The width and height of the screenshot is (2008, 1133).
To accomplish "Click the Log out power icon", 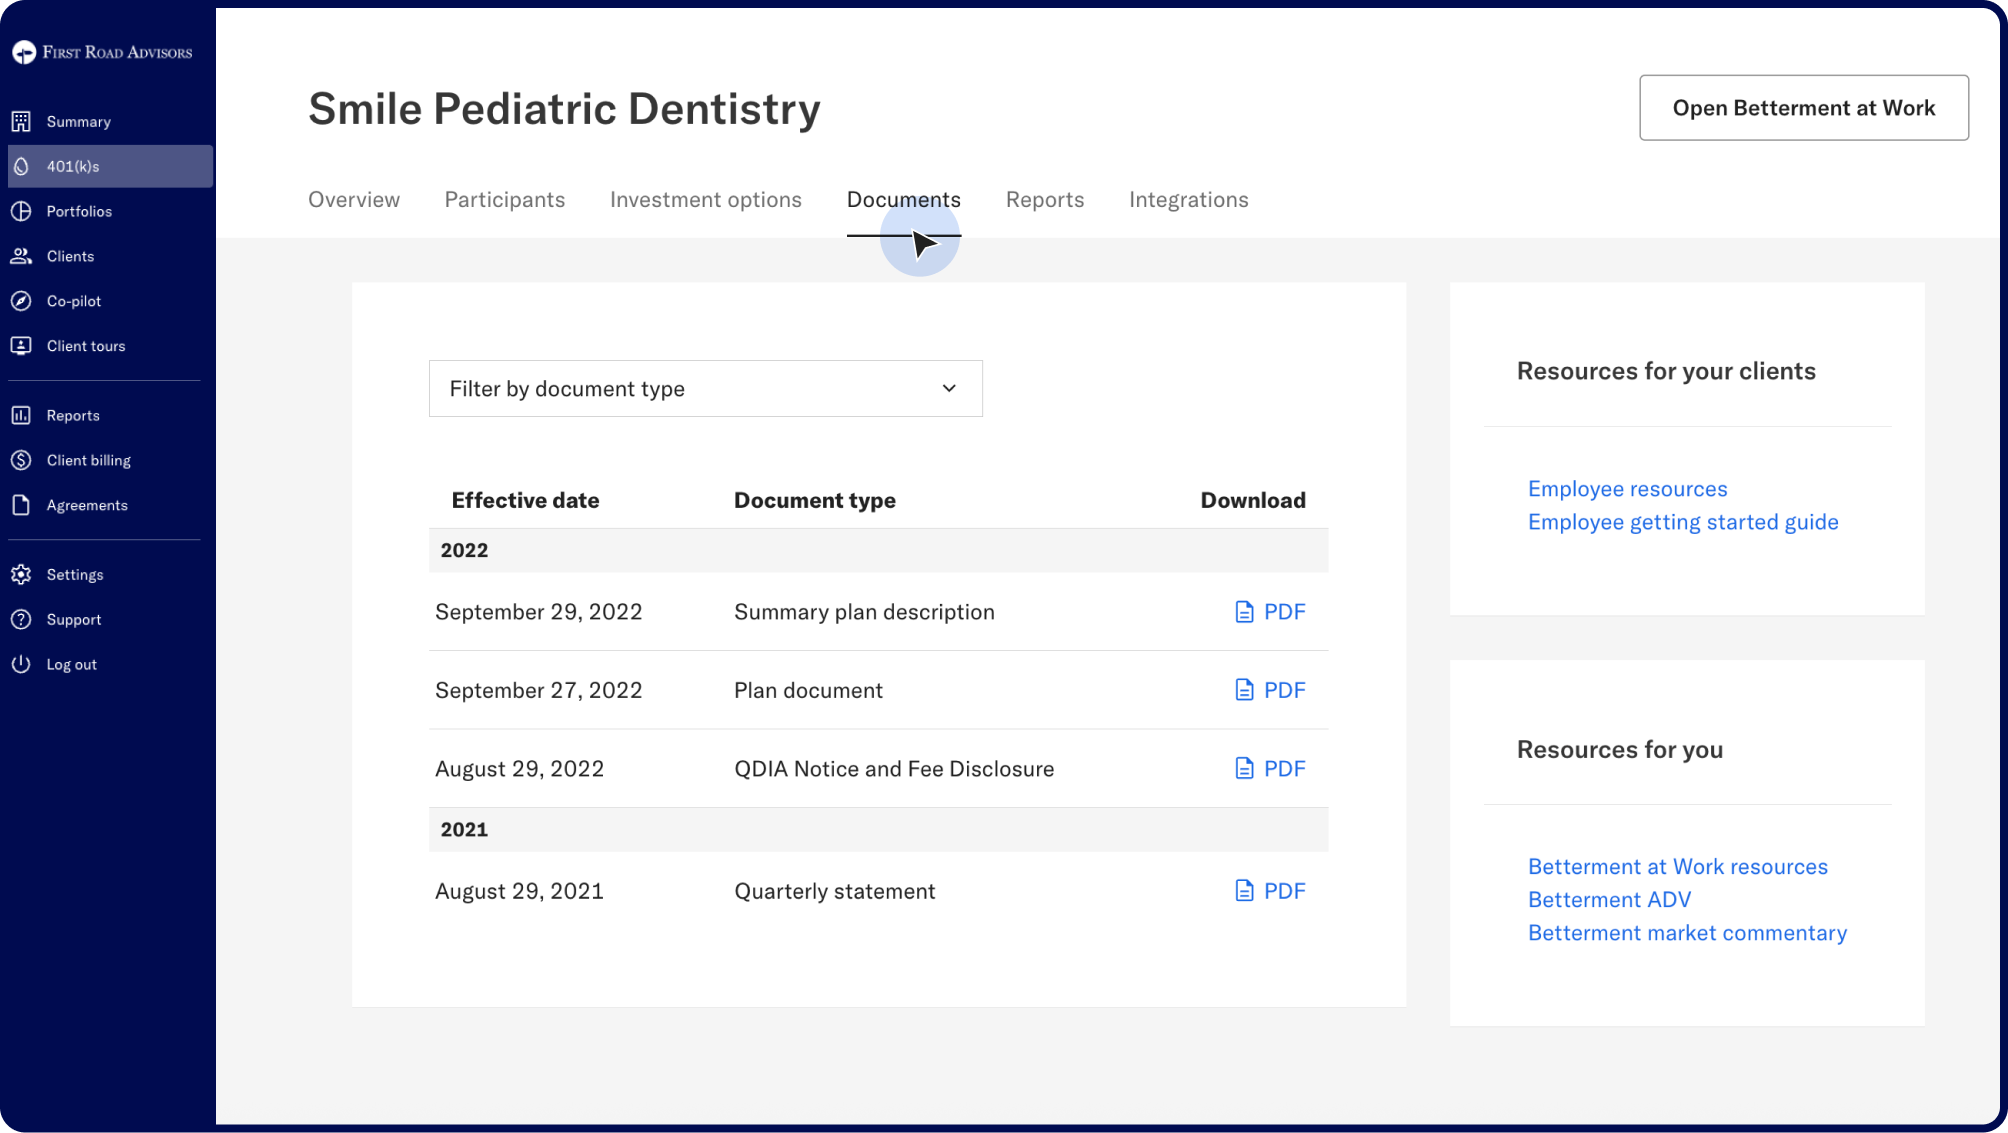I will coord(21,665).
